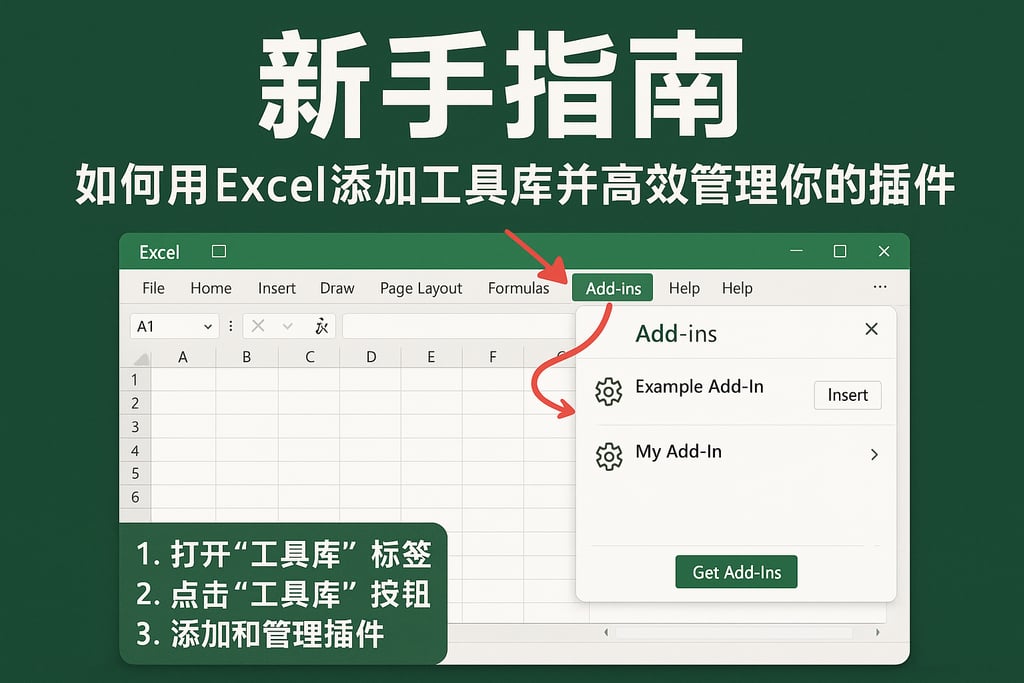Click the My Add-In gear icon
The height and width of the screenshot is (683, 1024).
click(x=609, y=452)
